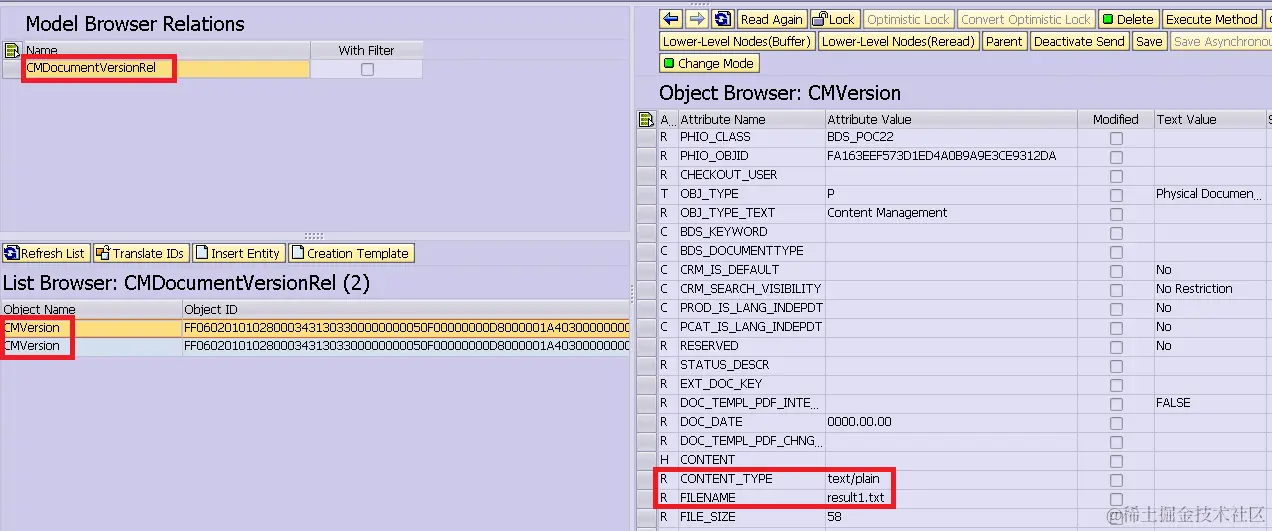Viewport: 1272px width, 531px height.
Task: Click the Deactivate Send button
Action: pyautogui.click(x=1079, y=41)
